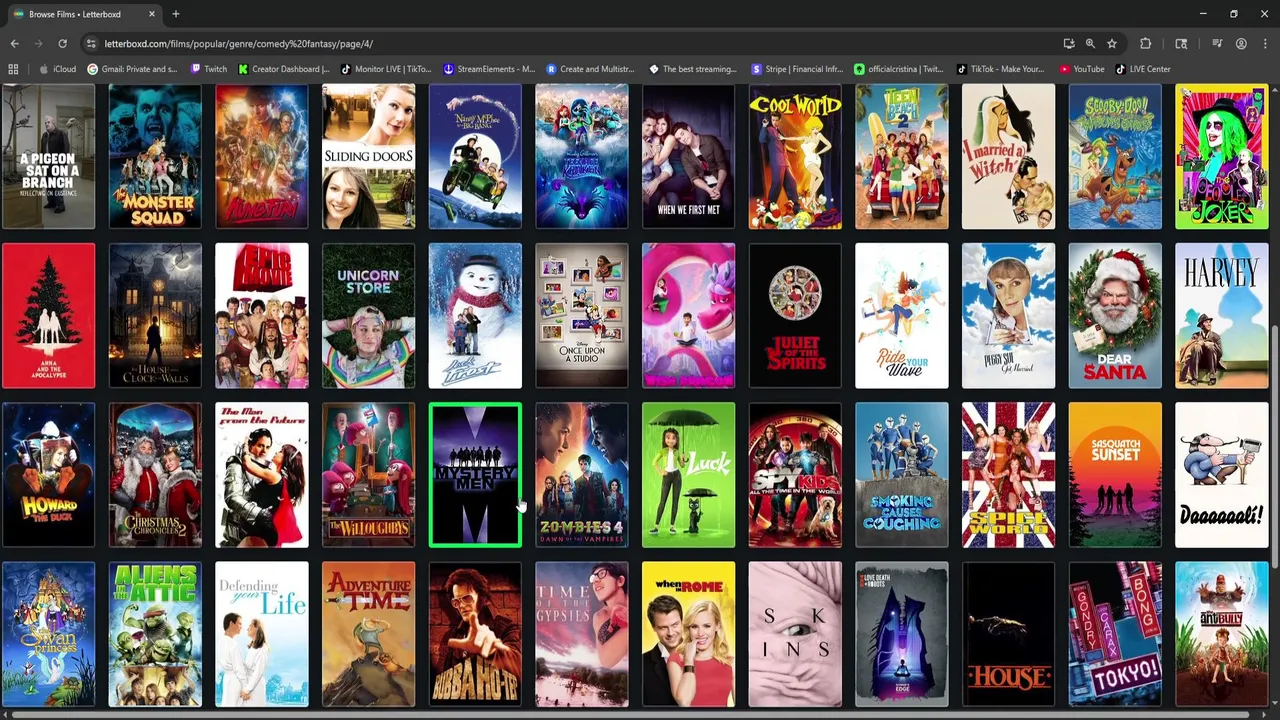Select the Juliet of the Spirits poster
Image resolution: width=1280 pixels, height=720 pixels.
click(795, 316)
